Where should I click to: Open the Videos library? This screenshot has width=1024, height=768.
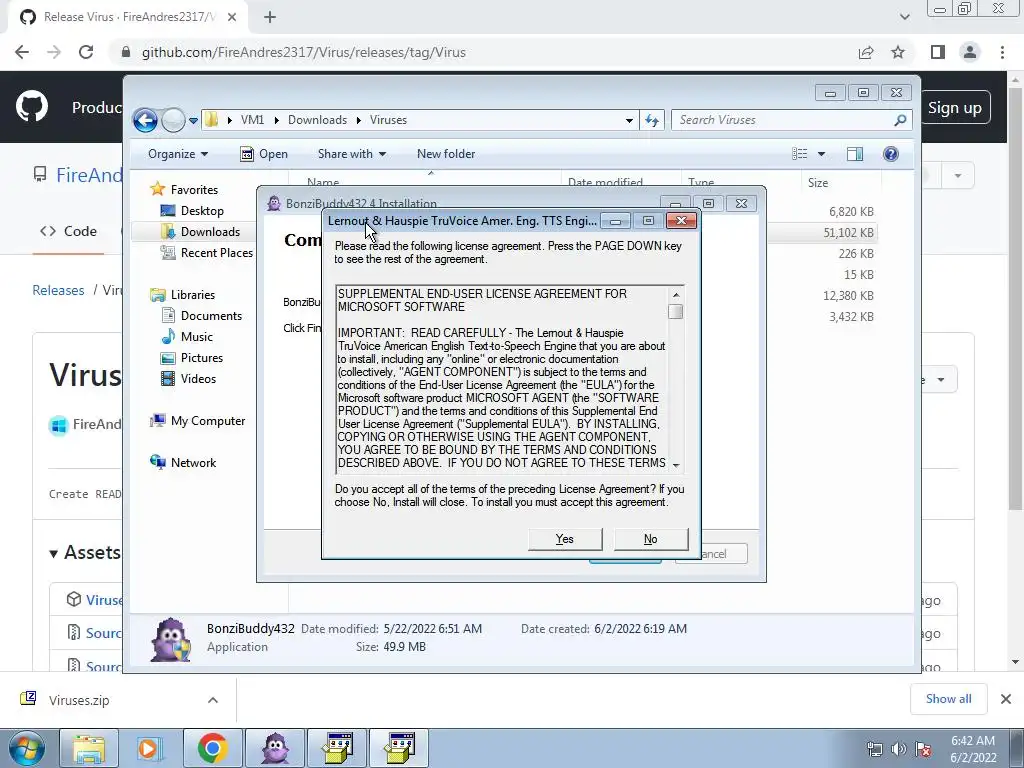198,379
